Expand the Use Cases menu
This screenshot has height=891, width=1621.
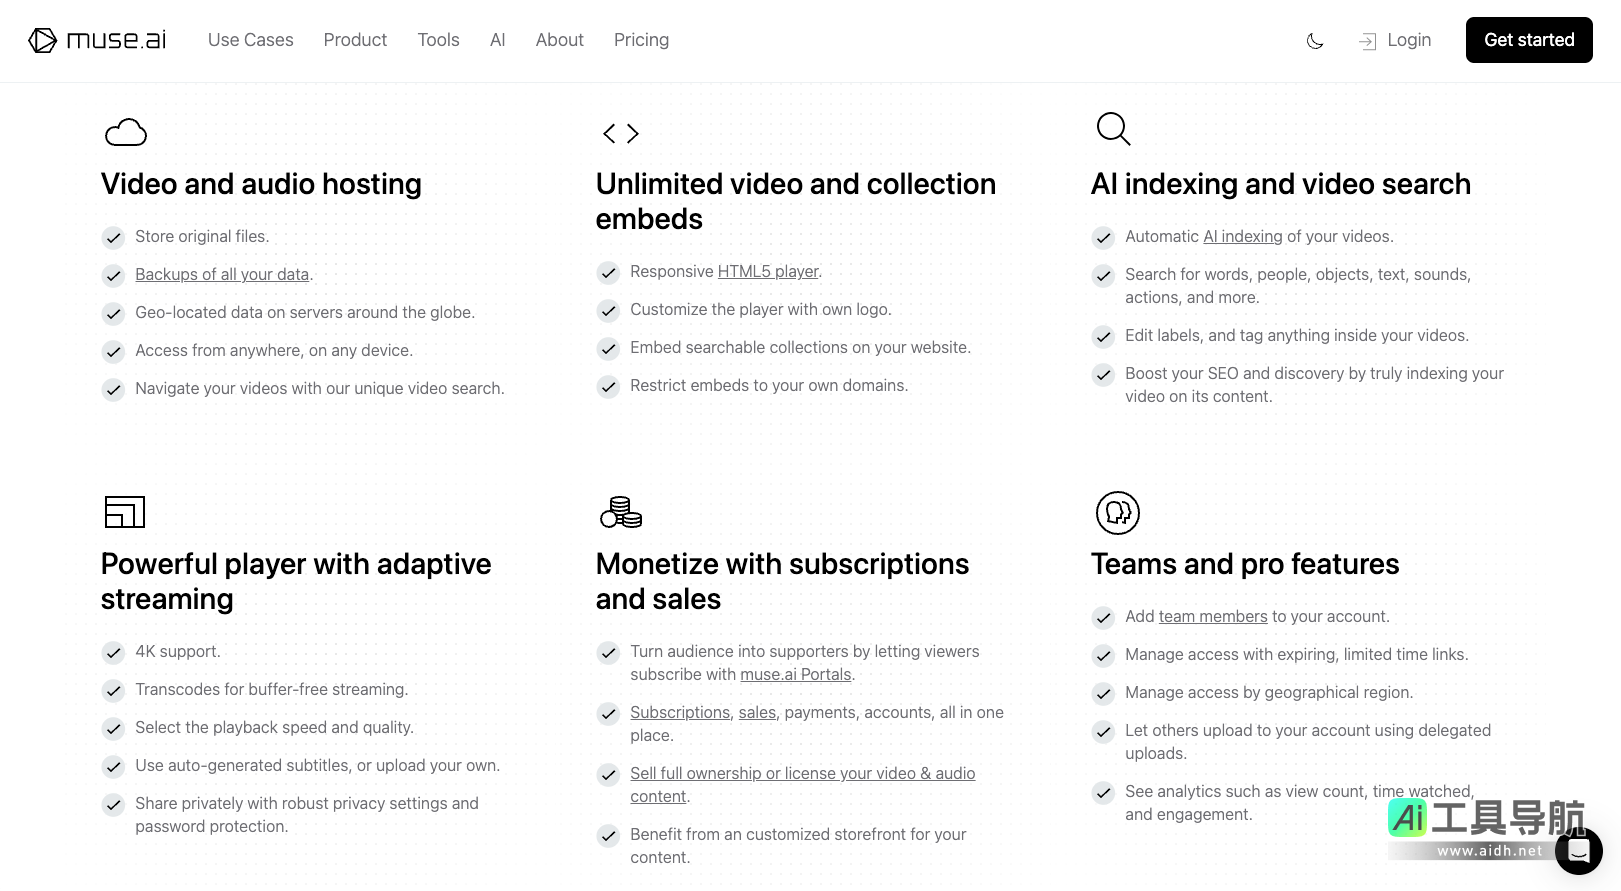click(251, 40)
